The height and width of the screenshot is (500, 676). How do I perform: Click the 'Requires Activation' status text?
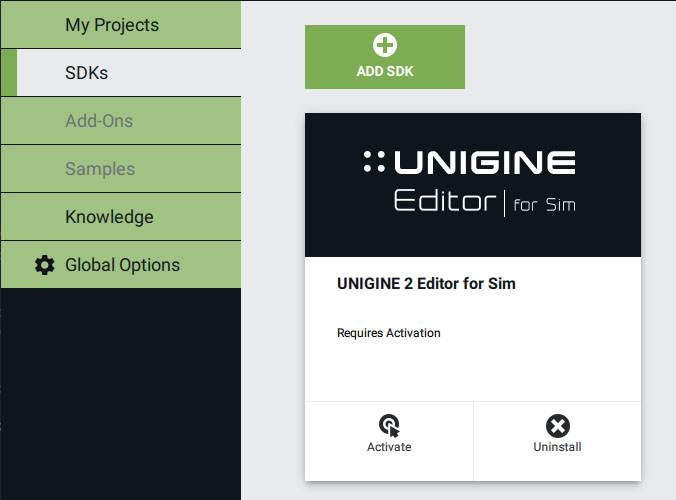[388, 333]
